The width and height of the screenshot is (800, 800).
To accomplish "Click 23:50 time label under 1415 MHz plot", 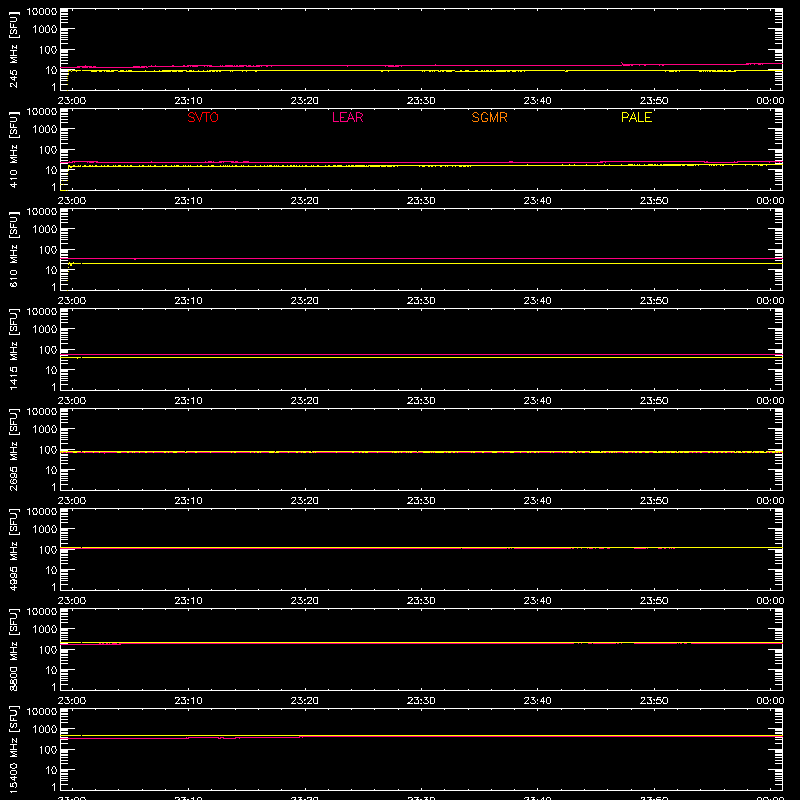I will [x=654, y=401].
